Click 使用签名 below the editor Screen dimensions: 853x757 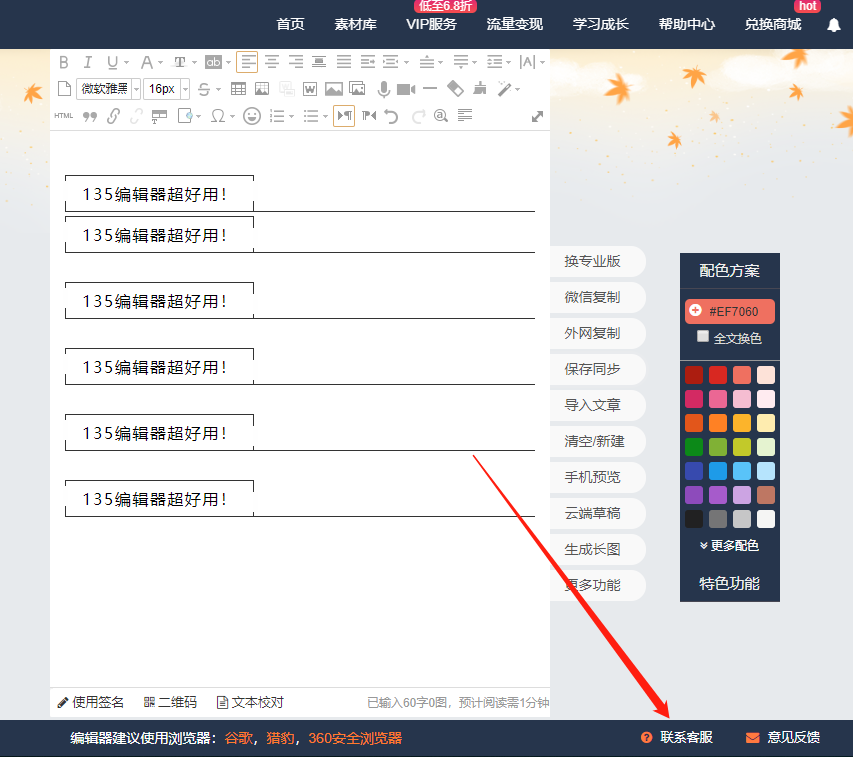tap(91, 703)
